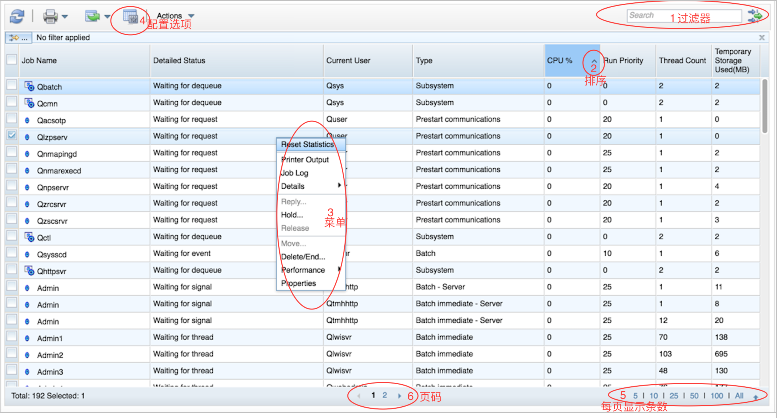The height and width of the screenshot is (418, 779).
Task: Select Job Log from the context menu
Action: 297,173
